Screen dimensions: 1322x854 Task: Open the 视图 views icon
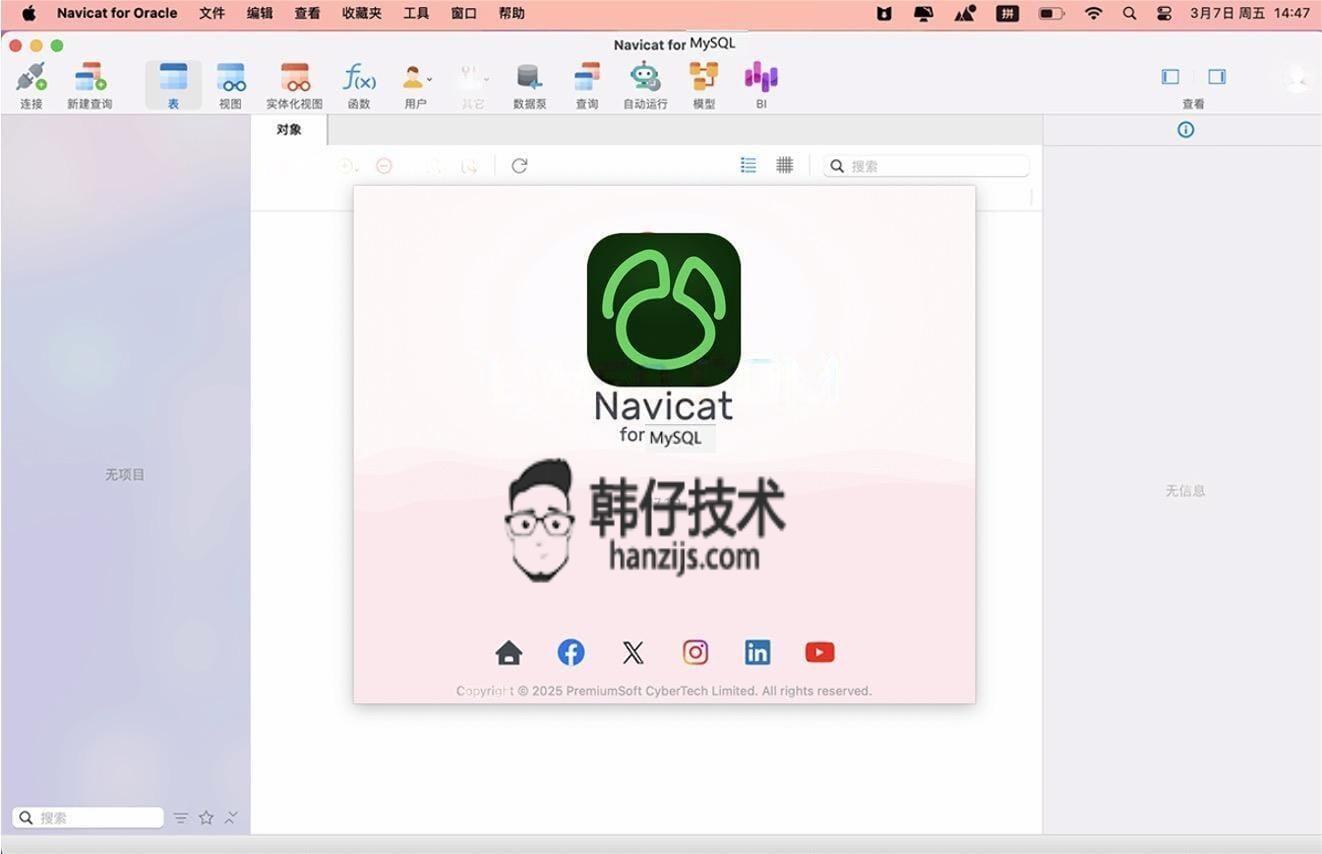coord(231,85)
